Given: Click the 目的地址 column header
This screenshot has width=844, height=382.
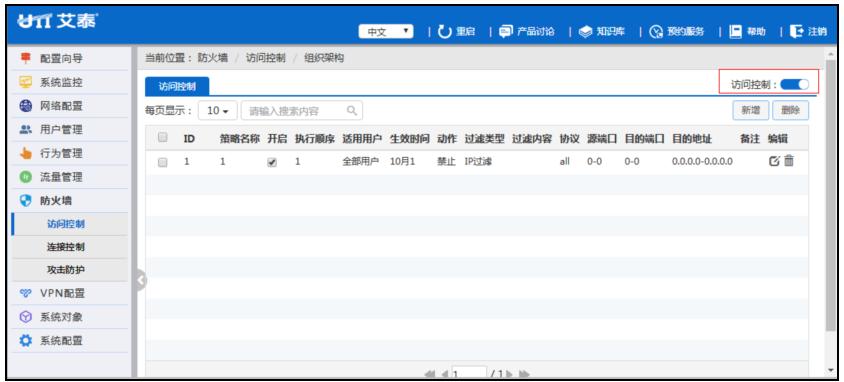Looking at the screenshot, I should (x=692, y=139).
